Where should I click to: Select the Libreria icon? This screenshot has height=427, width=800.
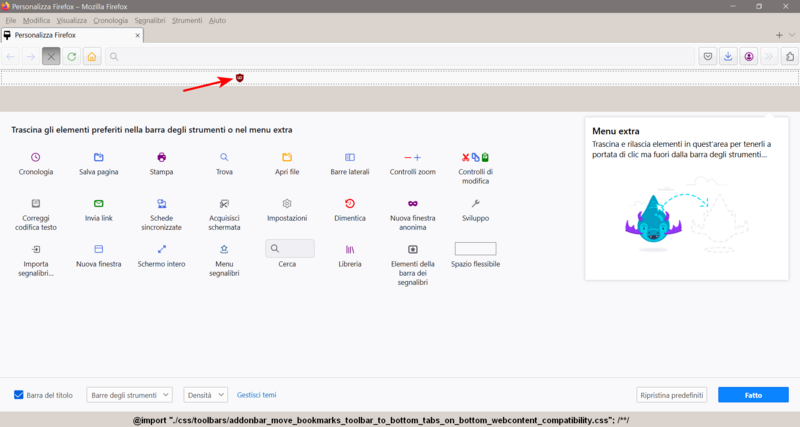click(x=349, y=249)
